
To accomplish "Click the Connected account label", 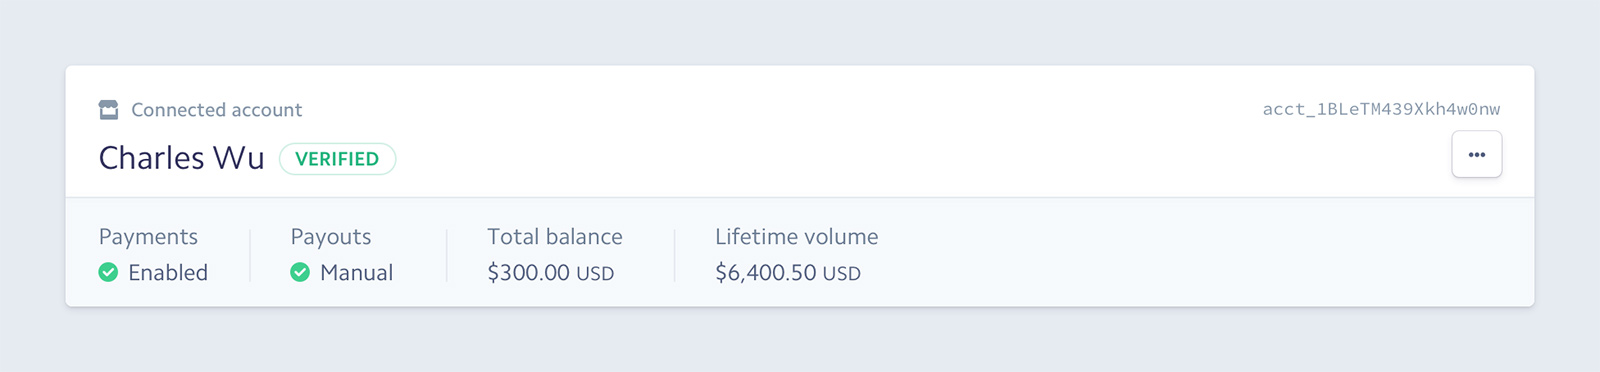I will point(217,110).
